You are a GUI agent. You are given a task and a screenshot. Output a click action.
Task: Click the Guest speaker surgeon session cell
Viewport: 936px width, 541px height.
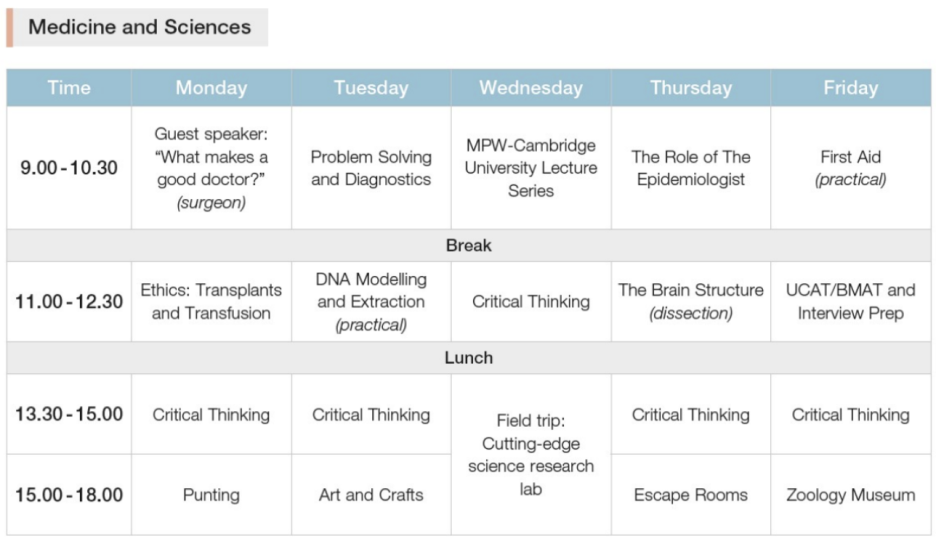[x=211, y=168]
